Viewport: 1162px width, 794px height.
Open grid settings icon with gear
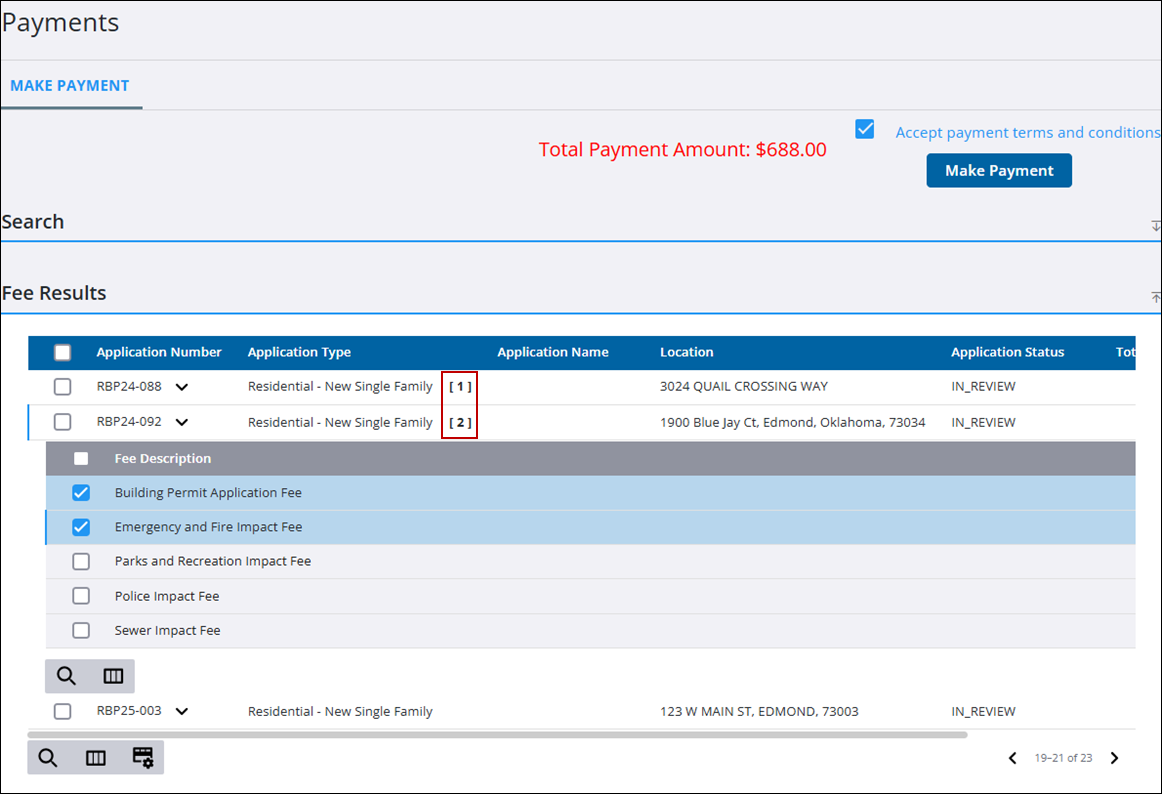[143, 758]
